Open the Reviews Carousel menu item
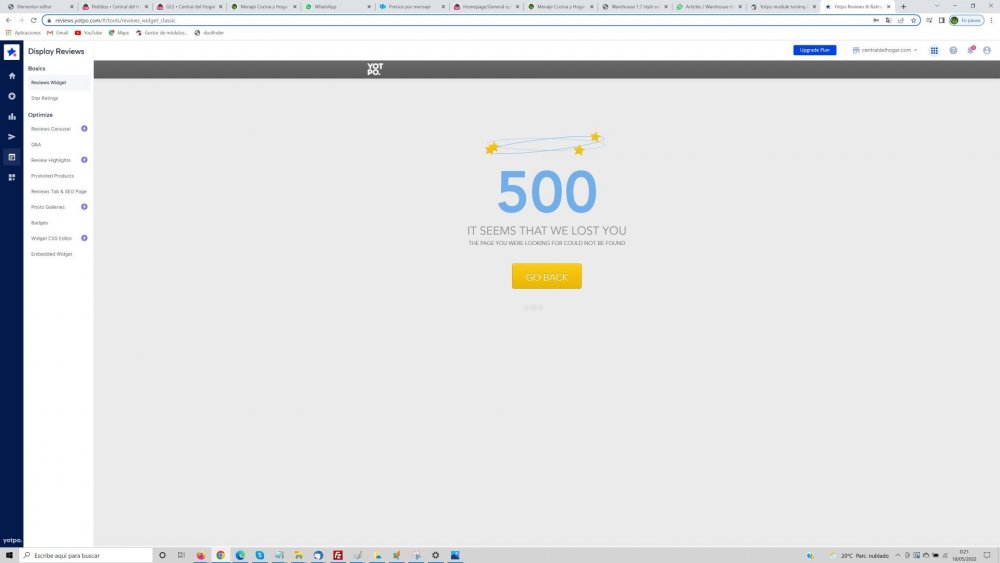The width and height of the screenshot is (1000, 563). (x=51, y=129)
